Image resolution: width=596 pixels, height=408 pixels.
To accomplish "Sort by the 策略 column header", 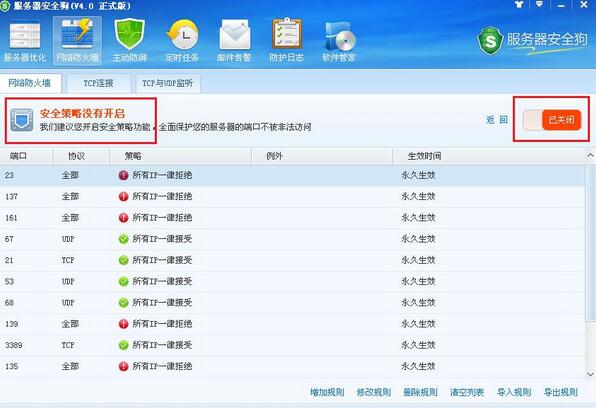I will (x=181, y=156).
